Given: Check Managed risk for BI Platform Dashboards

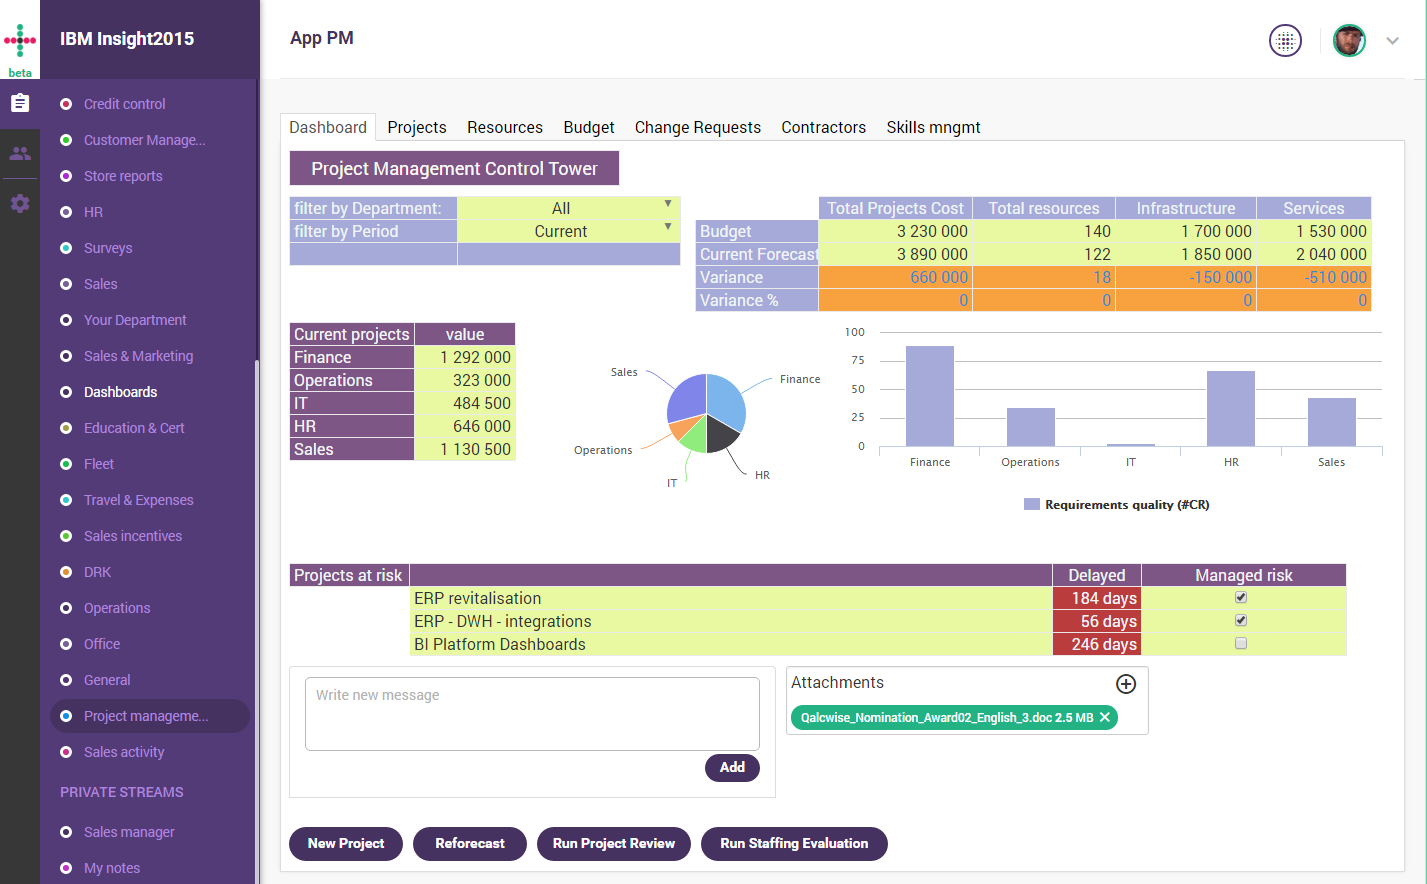Looking at the screenshot, I should pyautogui.click(x=1241, y=644).
